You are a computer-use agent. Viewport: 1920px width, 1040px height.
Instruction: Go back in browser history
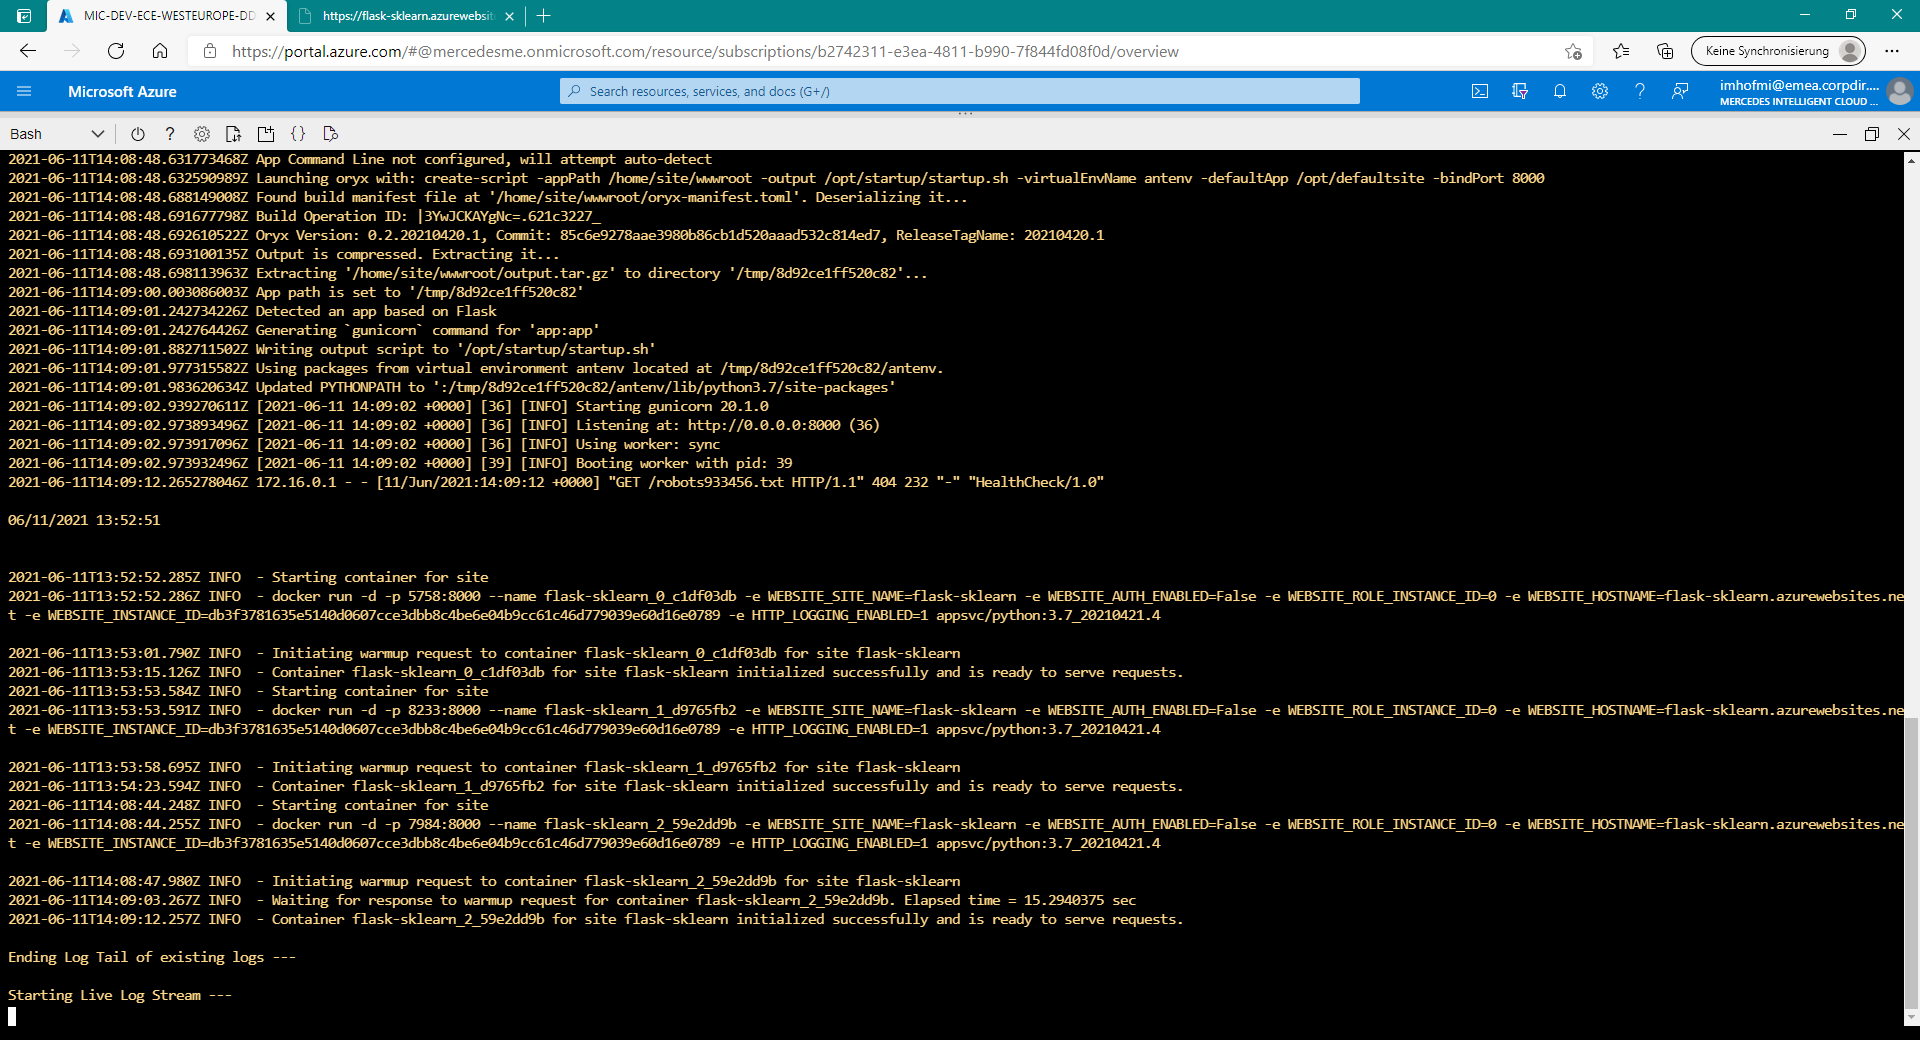(28, 51)
